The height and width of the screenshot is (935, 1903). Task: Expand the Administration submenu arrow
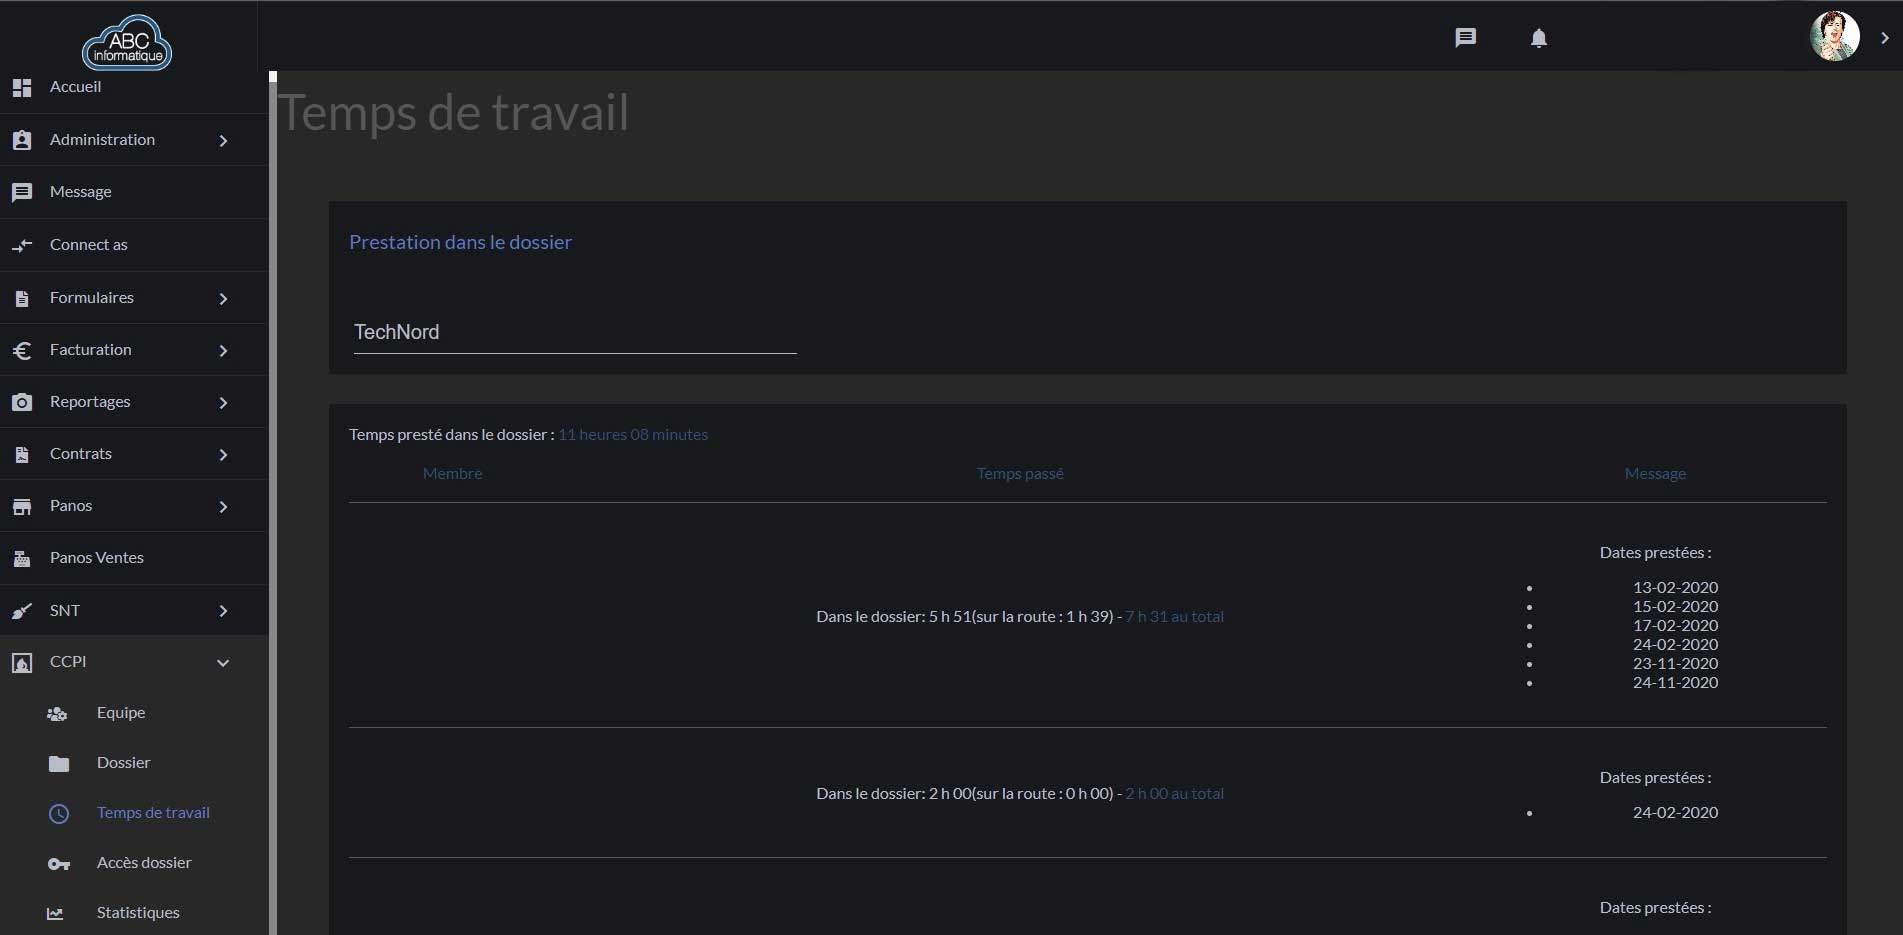click(x=223, y=141)
